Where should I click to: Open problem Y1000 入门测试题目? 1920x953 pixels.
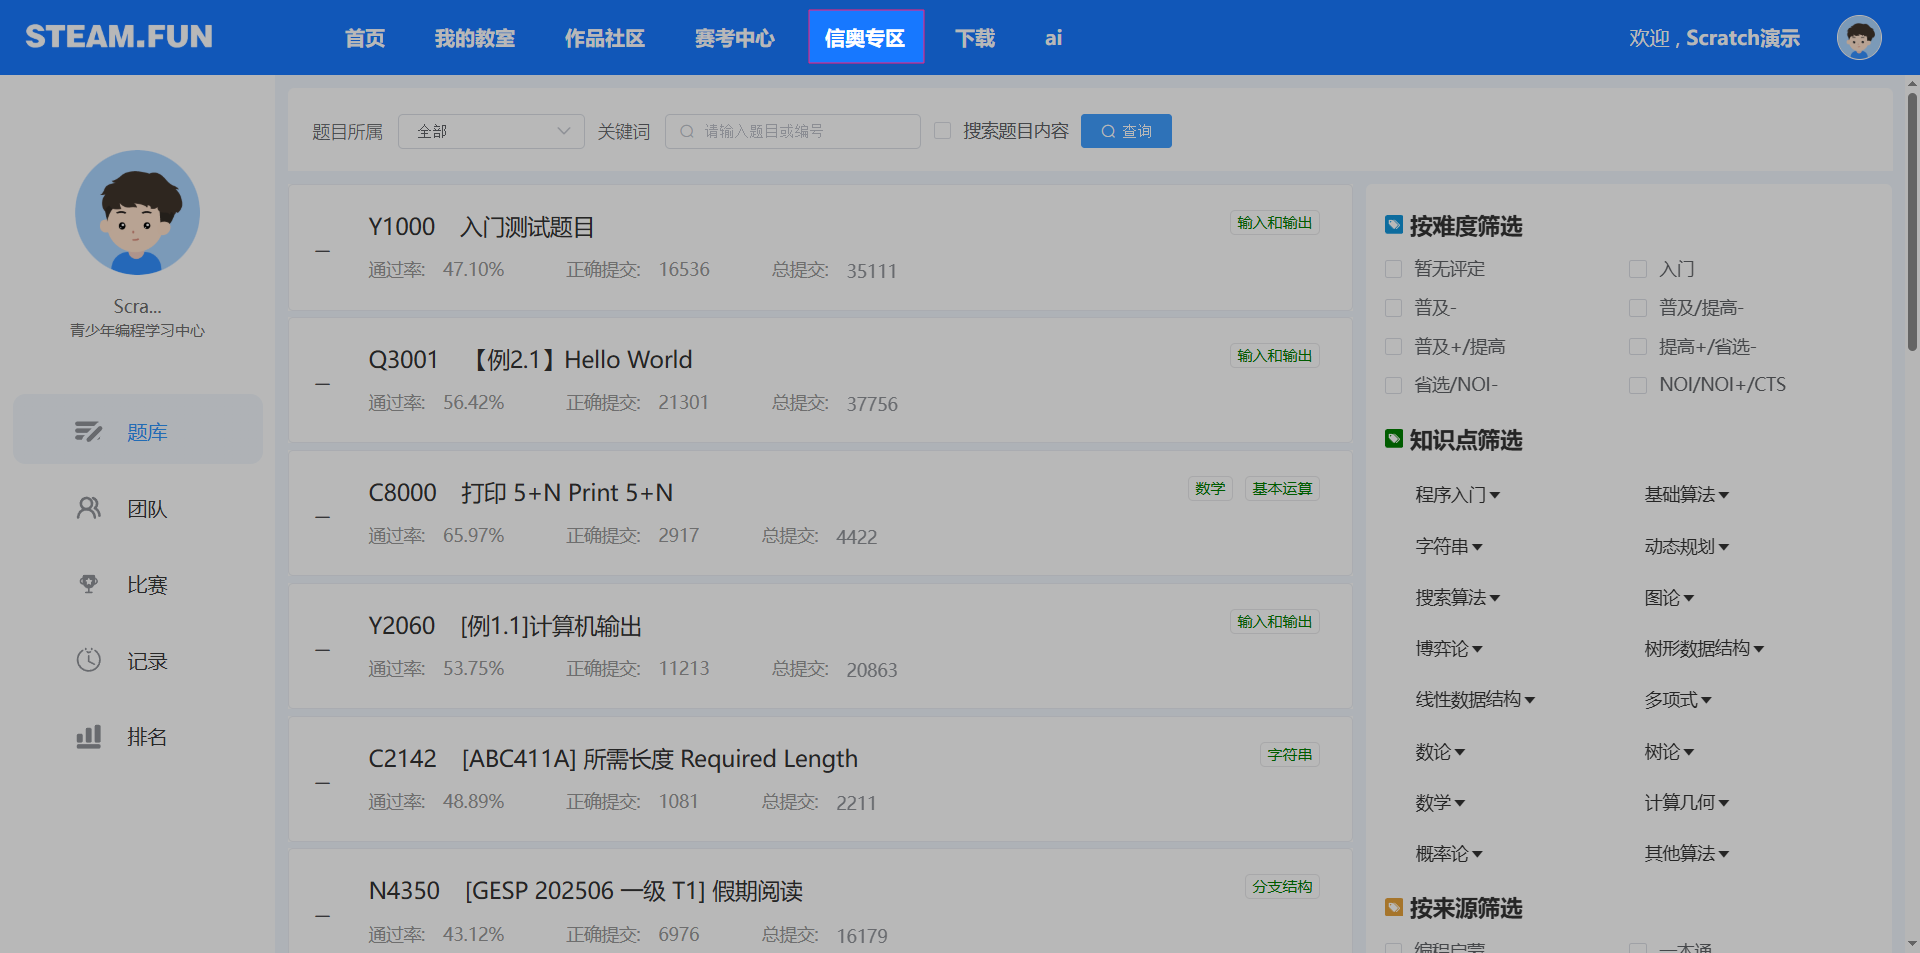click(481, 227)
